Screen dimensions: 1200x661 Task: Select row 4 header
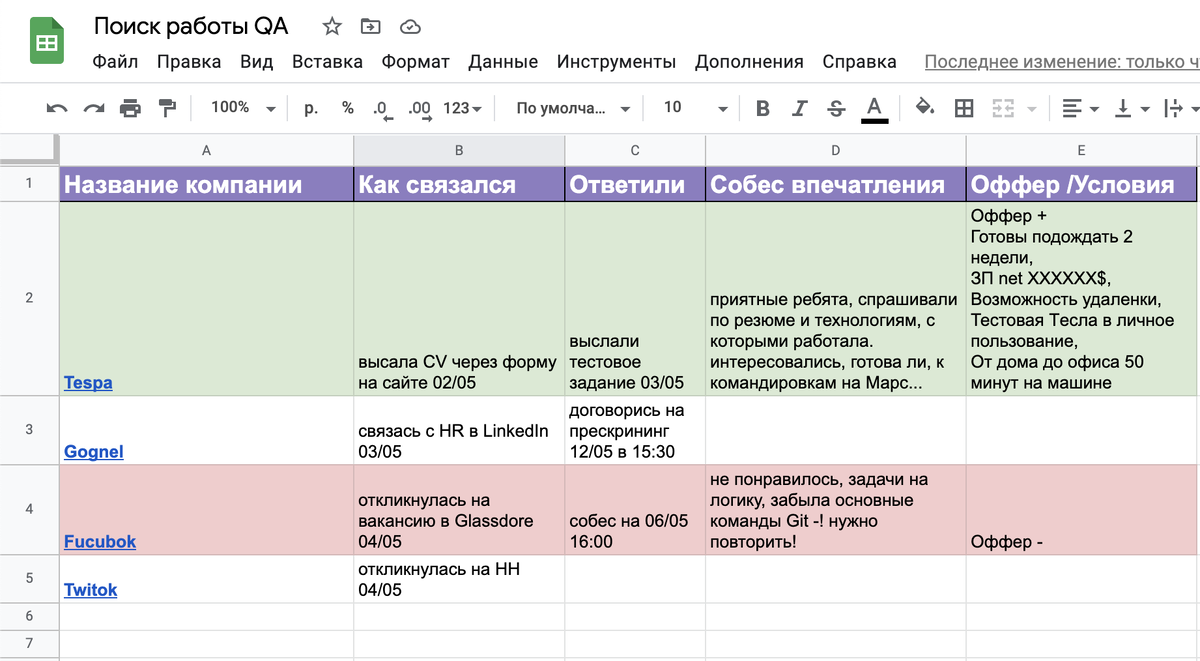(x=29, y=510)
